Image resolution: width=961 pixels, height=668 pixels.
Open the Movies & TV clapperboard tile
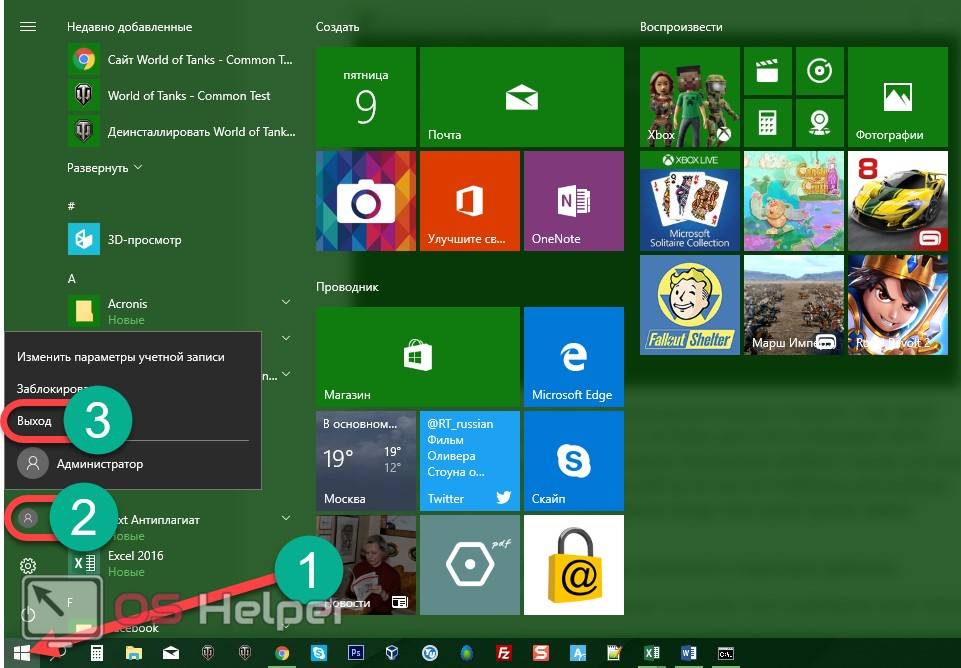[767, 71]
